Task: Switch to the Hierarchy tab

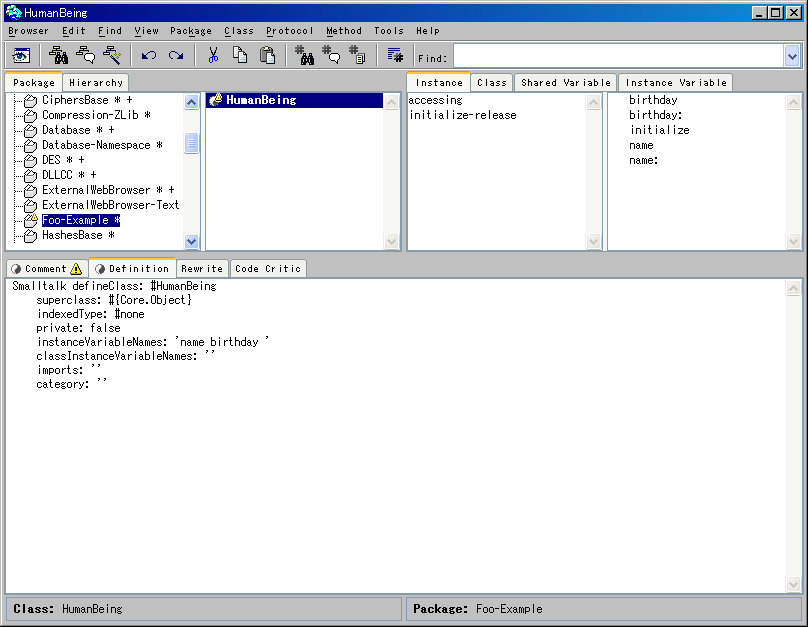Action: click(96, 82)
